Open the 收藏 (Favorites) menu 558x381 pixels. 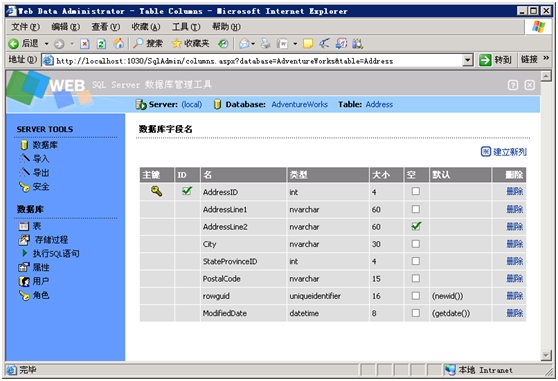click(146, 27)
